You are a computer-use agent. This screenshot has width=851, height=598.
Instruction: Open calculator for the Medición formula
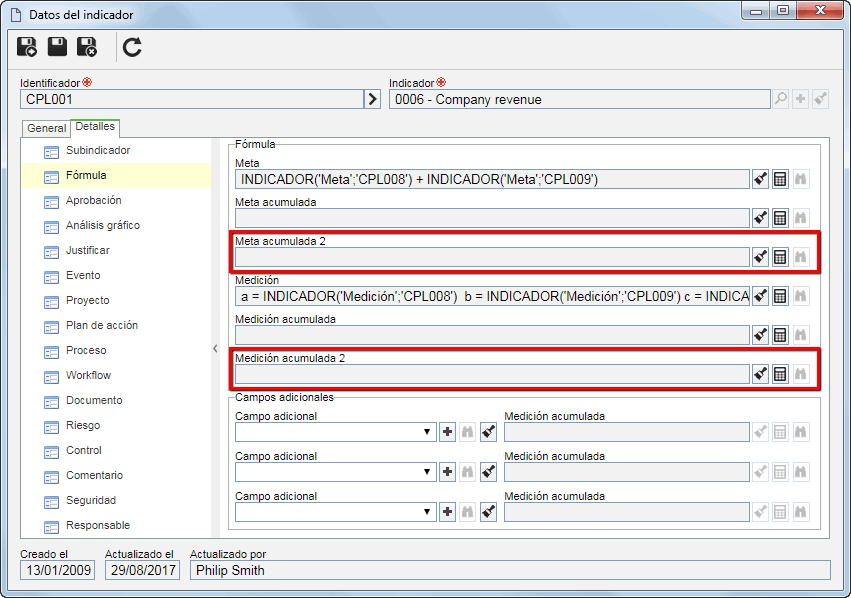point(780,296)
